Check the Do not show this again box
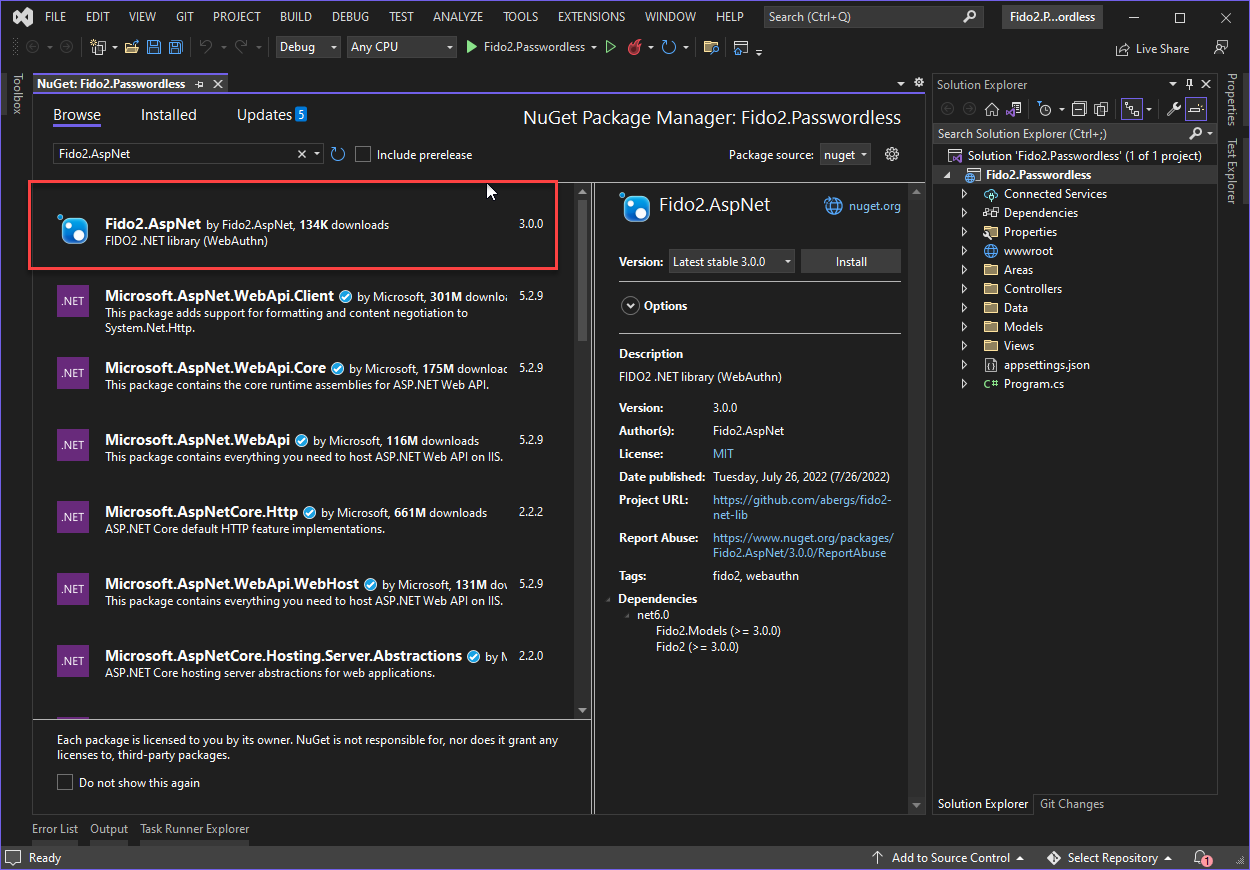This screenshot has width=1250, height=870. tap(65, 782)
